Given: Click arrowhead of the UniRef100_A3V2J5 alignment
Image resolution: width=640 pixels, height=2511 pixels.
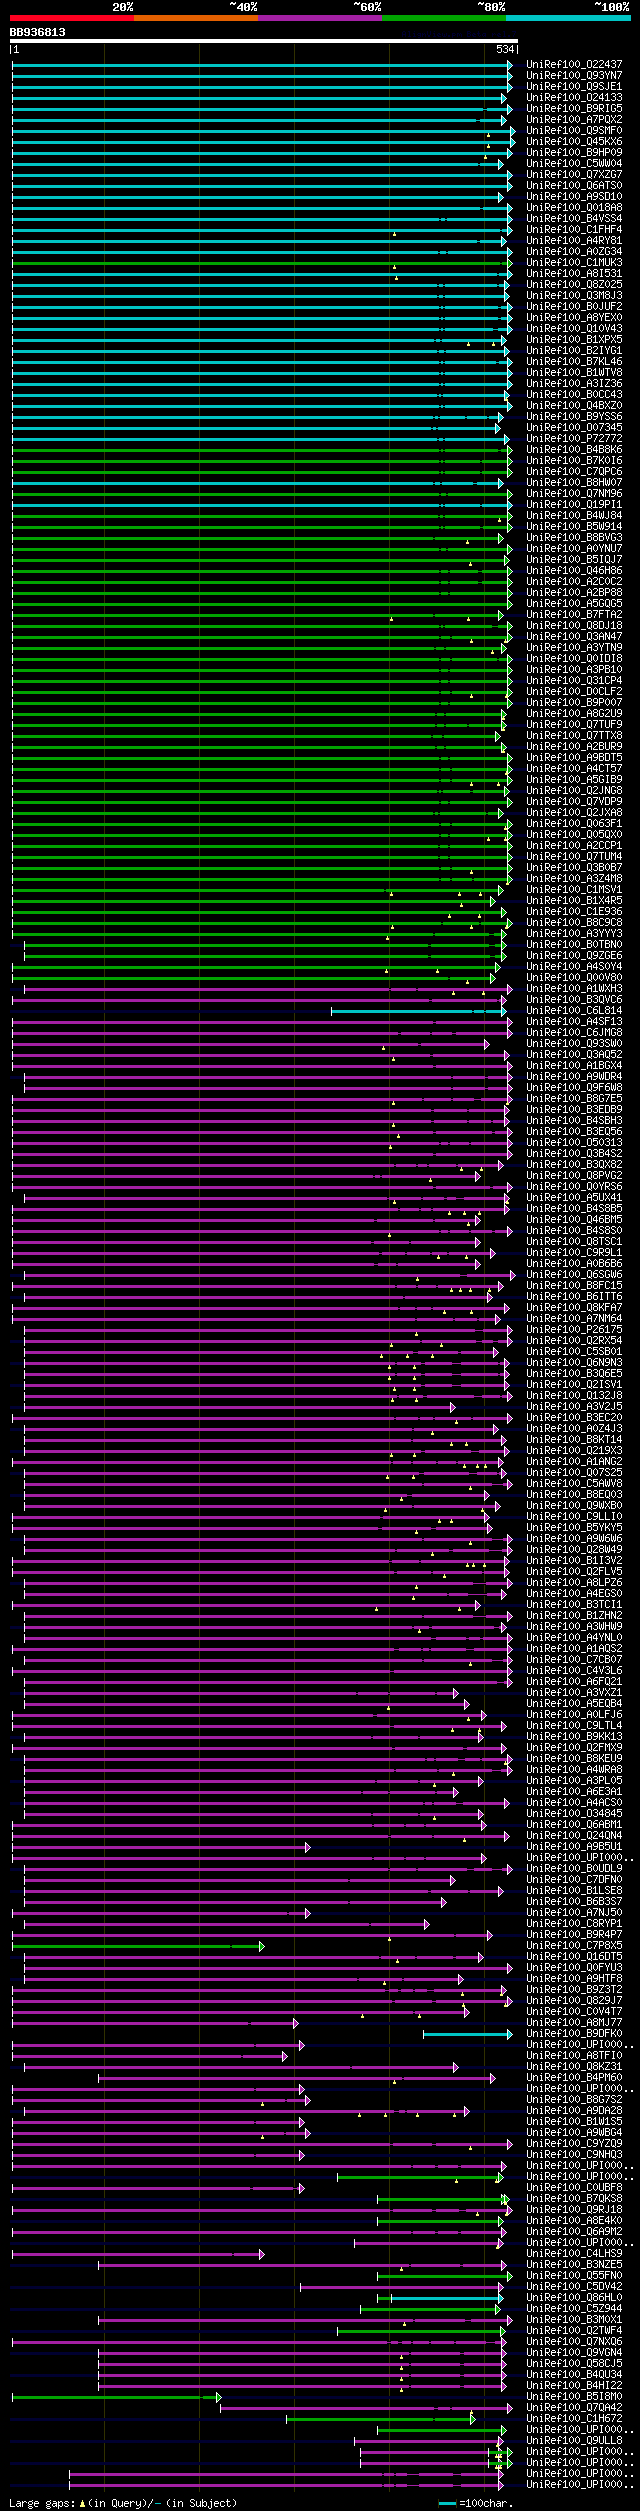Looking at the screenshot, I should [x=454, y=1407].
